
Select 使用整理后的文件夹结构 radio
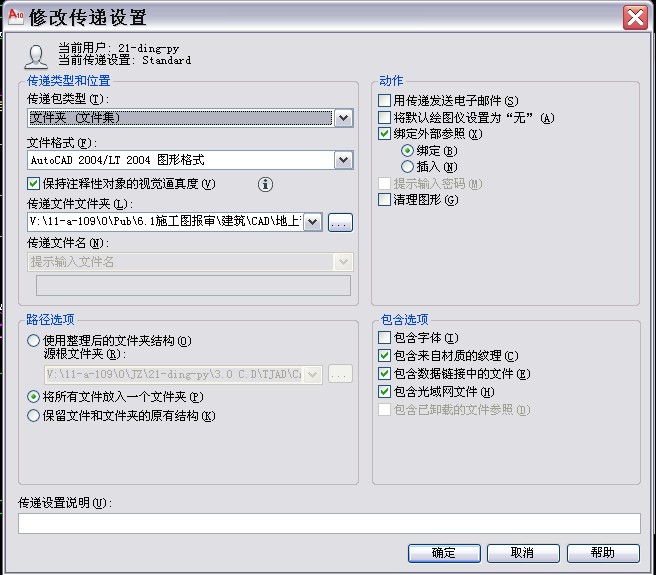click(x=33, y=341)
